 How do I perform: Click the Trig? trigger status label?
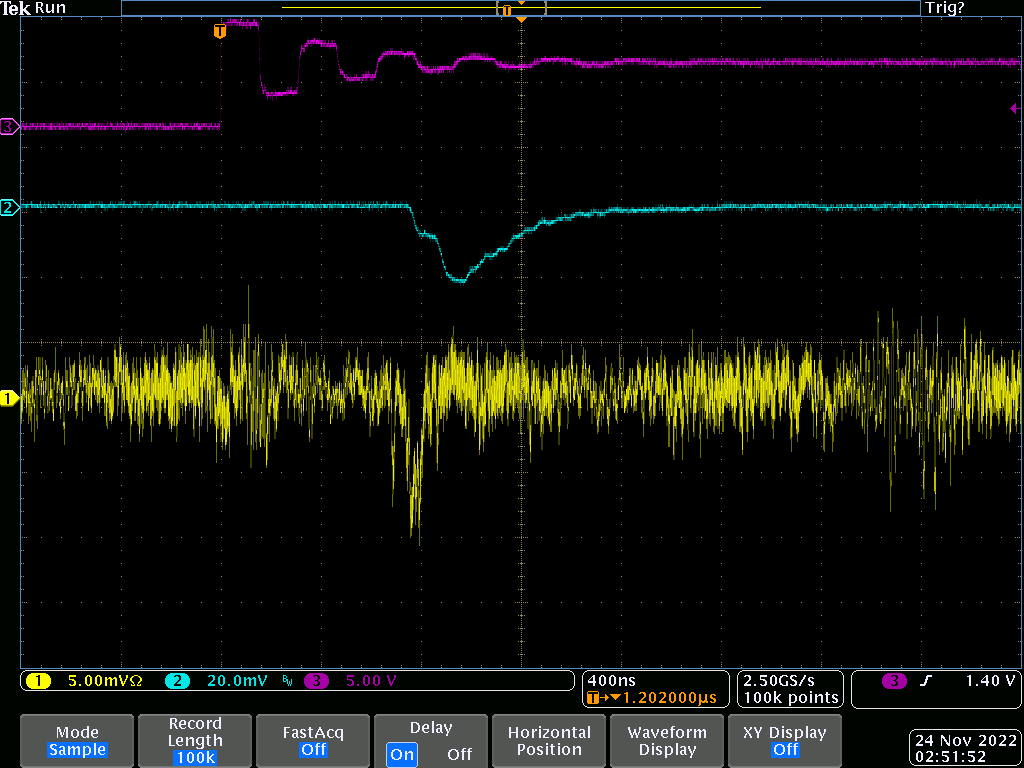(945, 8)
